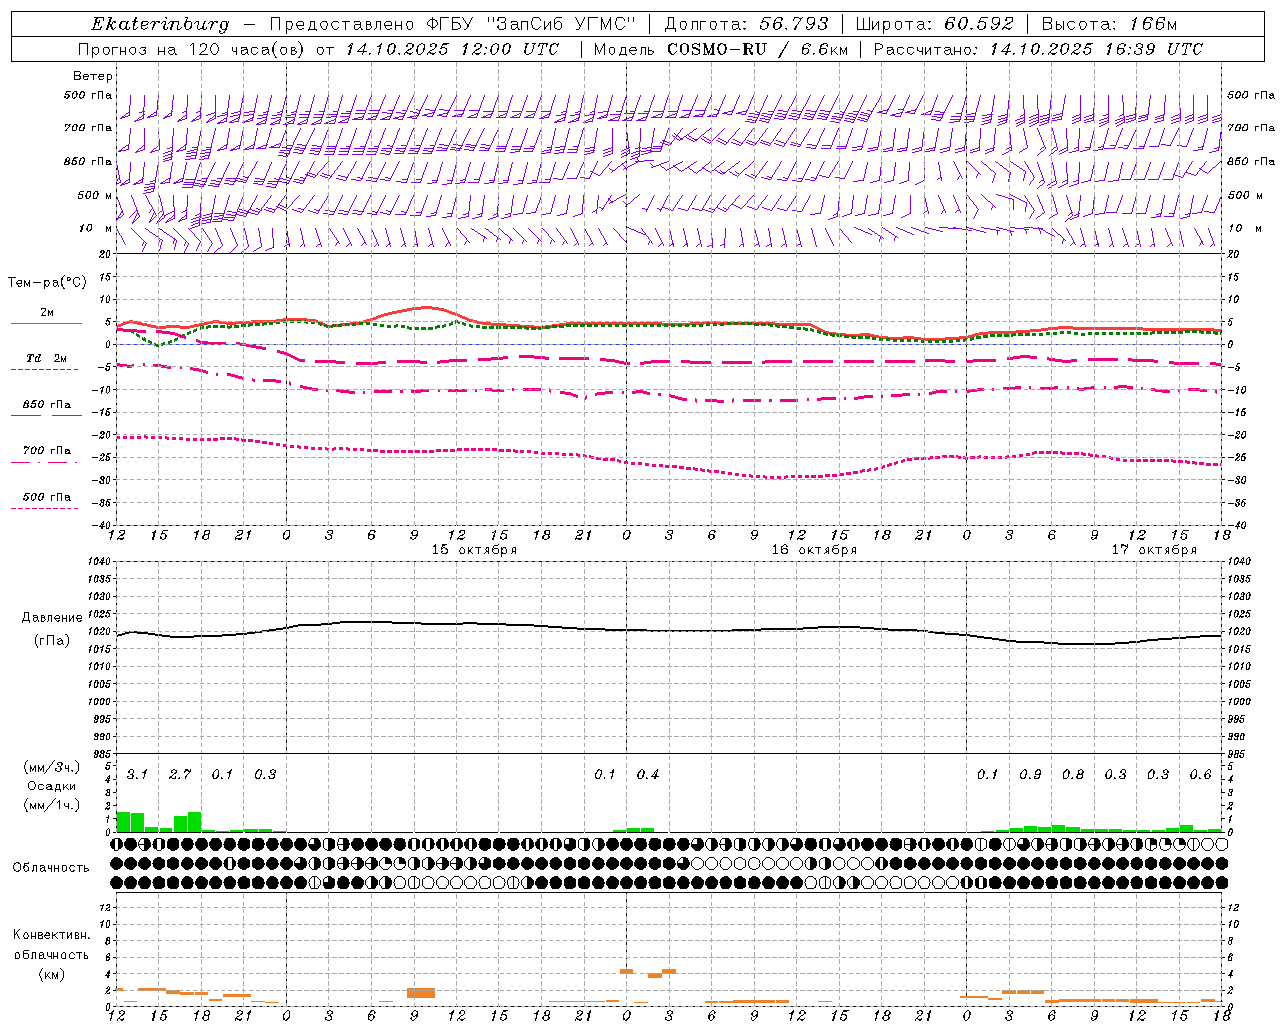Image resolution: width=1280 pixels, height=1024 pixels.
Task: Click the '15 октября' date label
Action: pos(474,550)
